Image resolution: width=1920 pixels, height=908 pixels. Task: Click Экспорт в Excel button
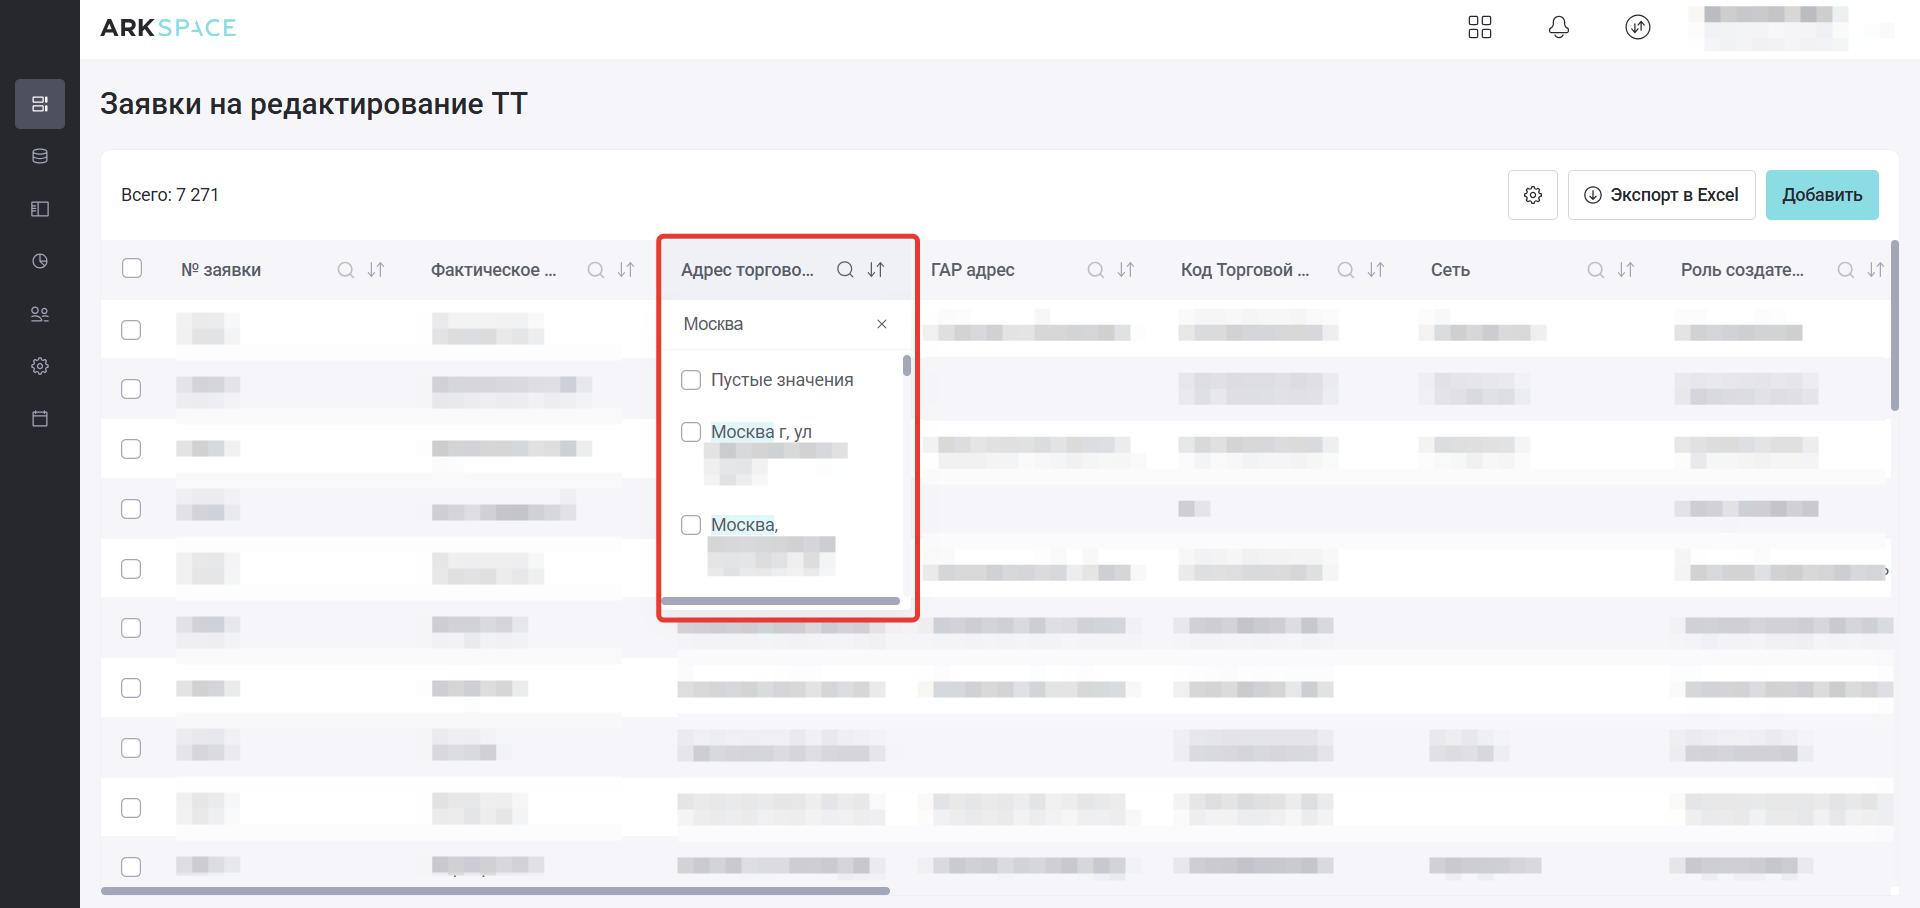click(x=1661, y=195)
